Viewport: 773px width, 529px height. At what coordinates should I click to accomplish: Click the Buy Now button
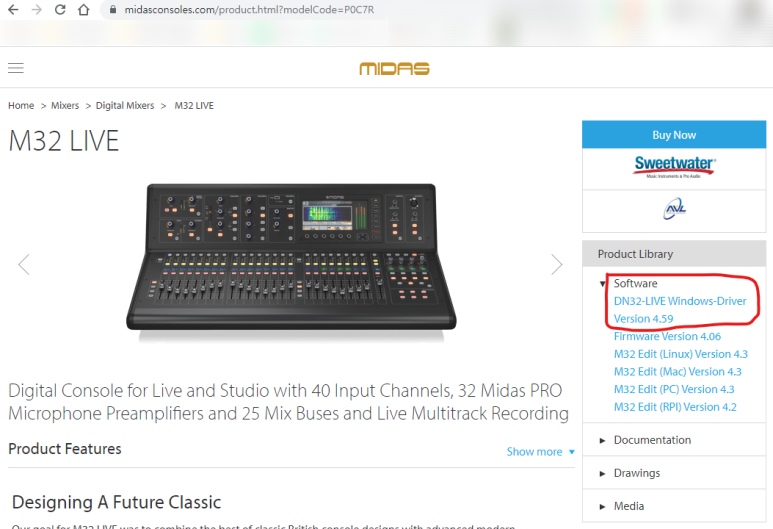674,135
